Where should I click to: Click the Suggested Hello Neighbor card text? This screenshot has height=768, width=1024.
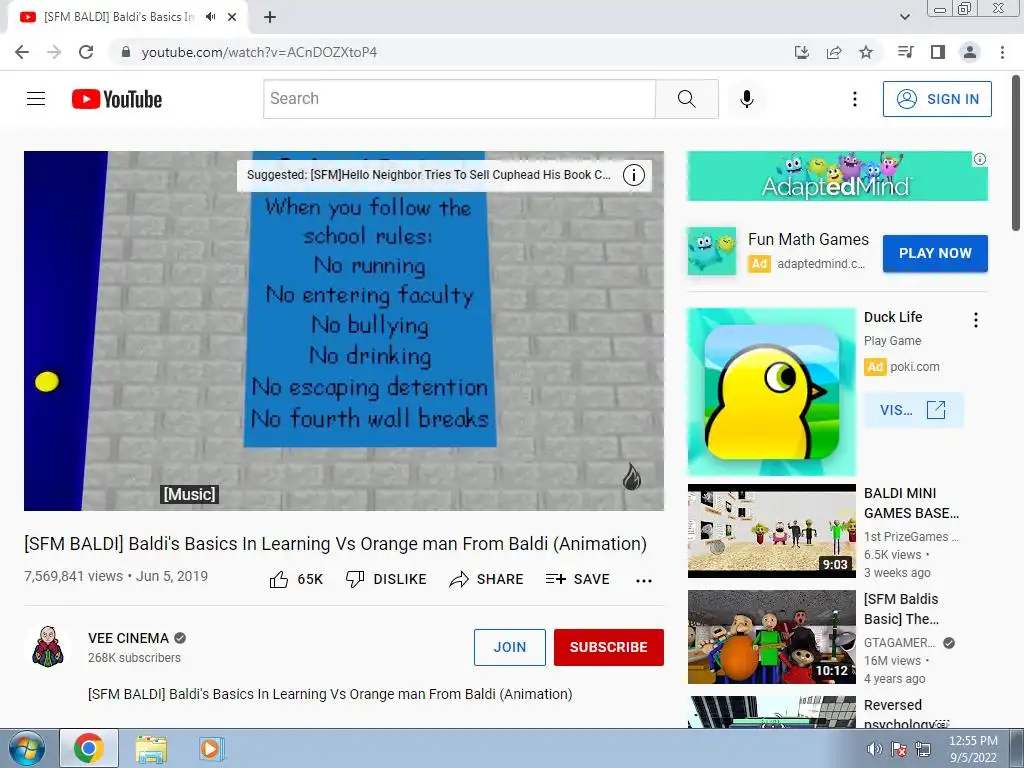(x=429, y=175)
